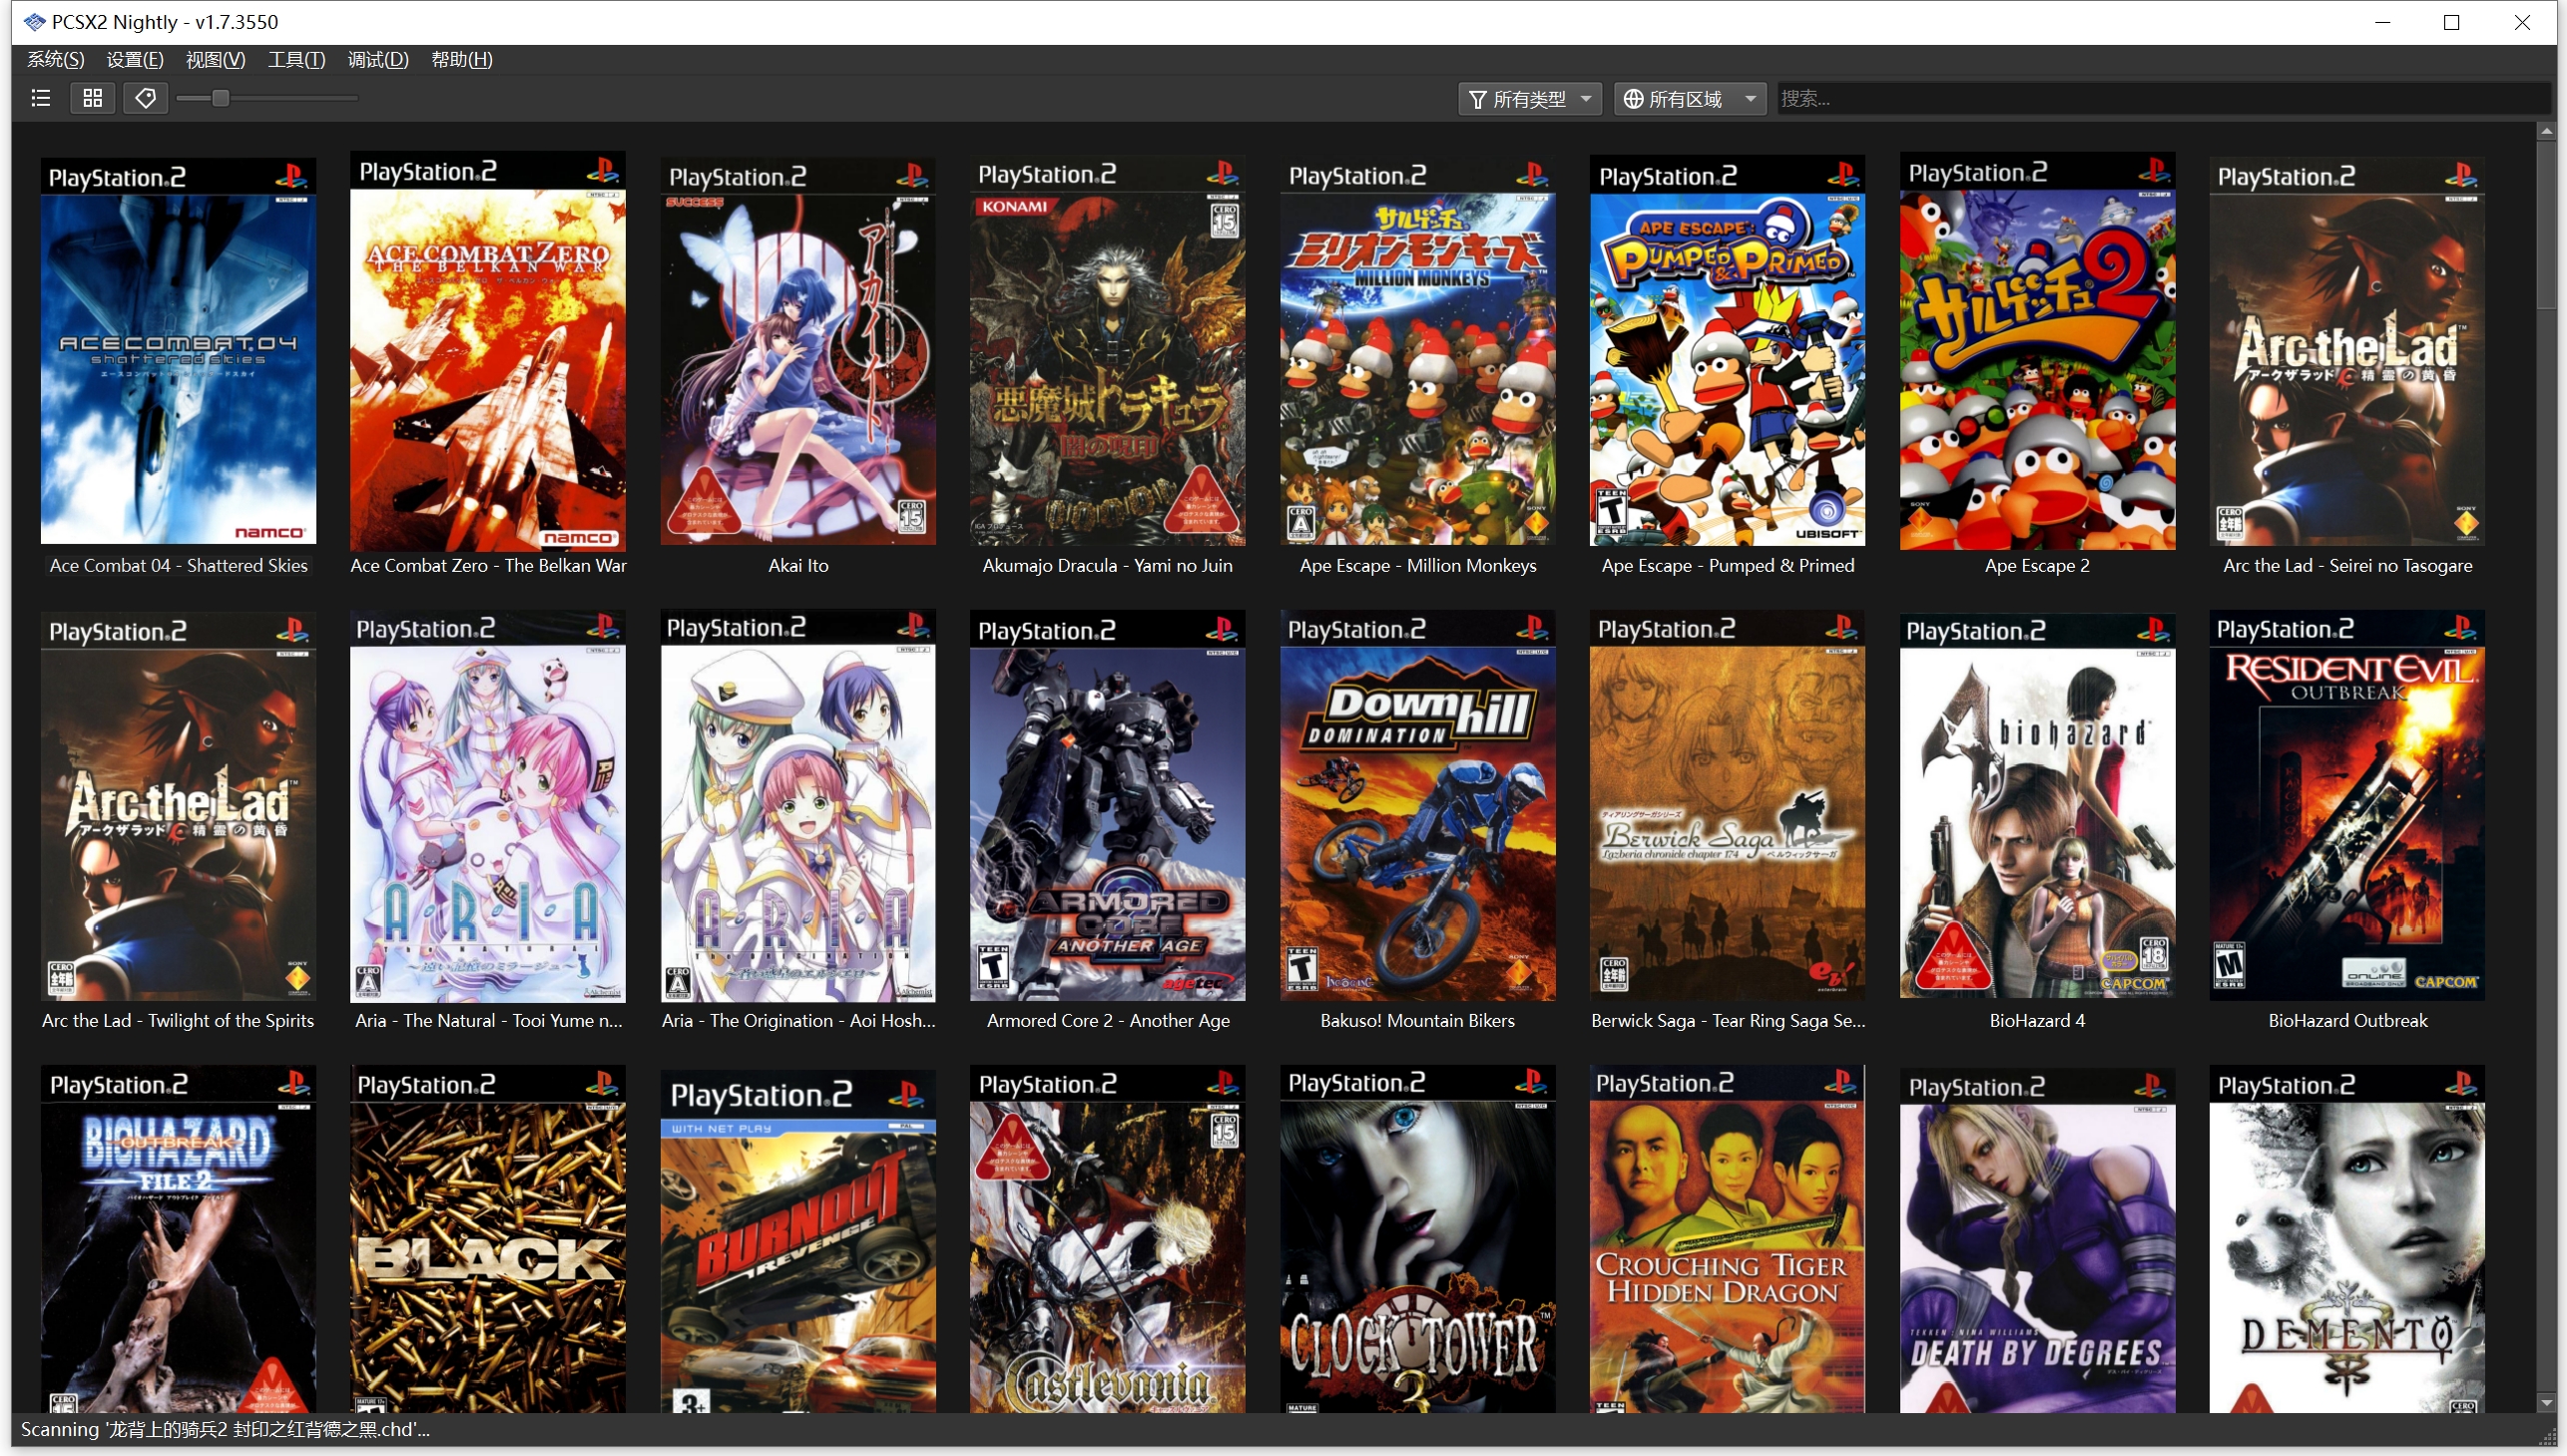2567x1456 pixels.
Task: Click 'Bakuso! Mountain Bikers' title label
Action: [x=1418, y=1021]
